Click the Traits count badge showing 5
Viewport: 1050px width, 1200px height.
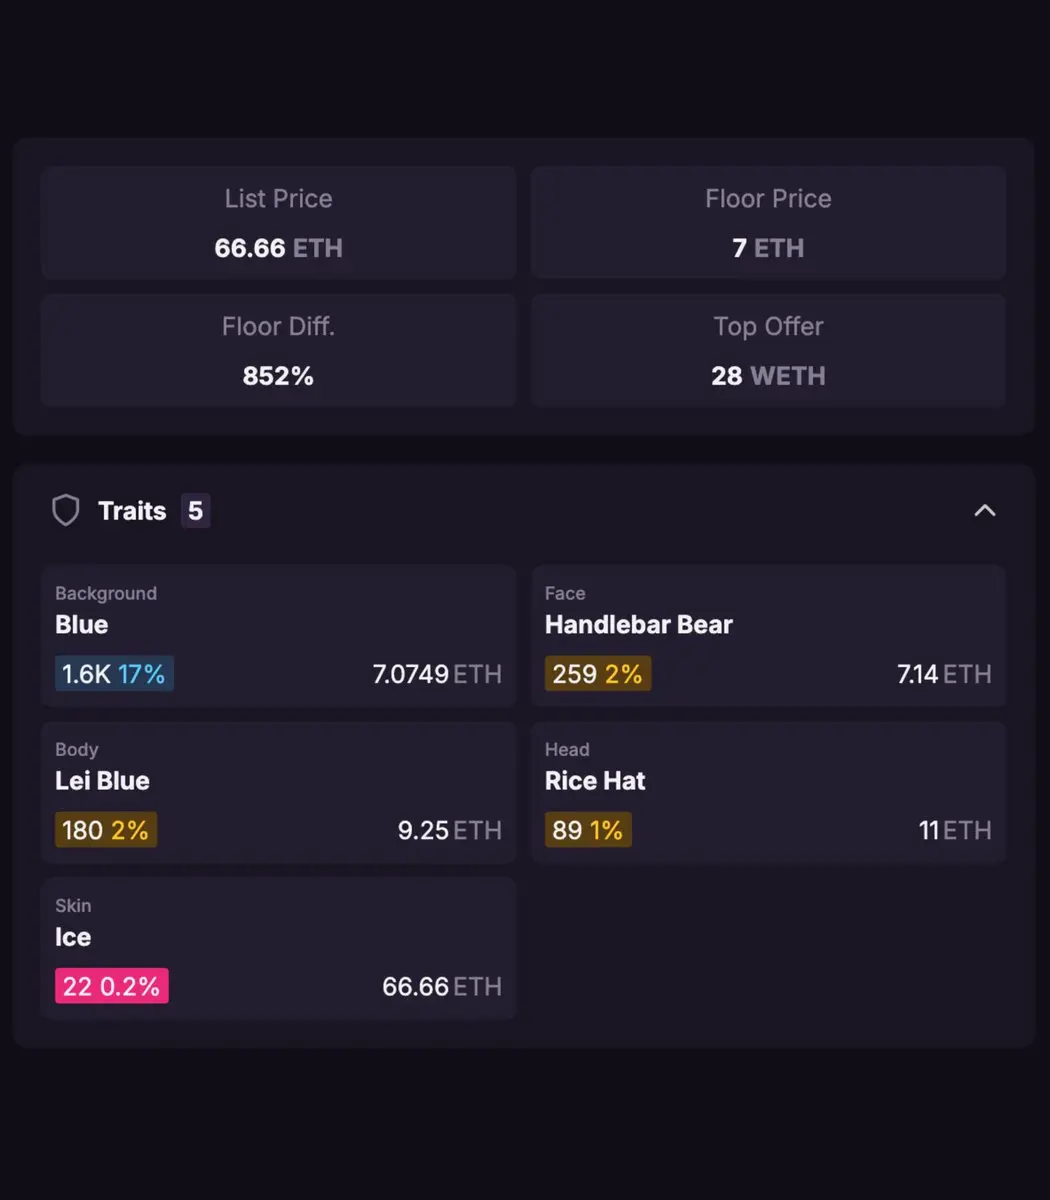[195, 511]
